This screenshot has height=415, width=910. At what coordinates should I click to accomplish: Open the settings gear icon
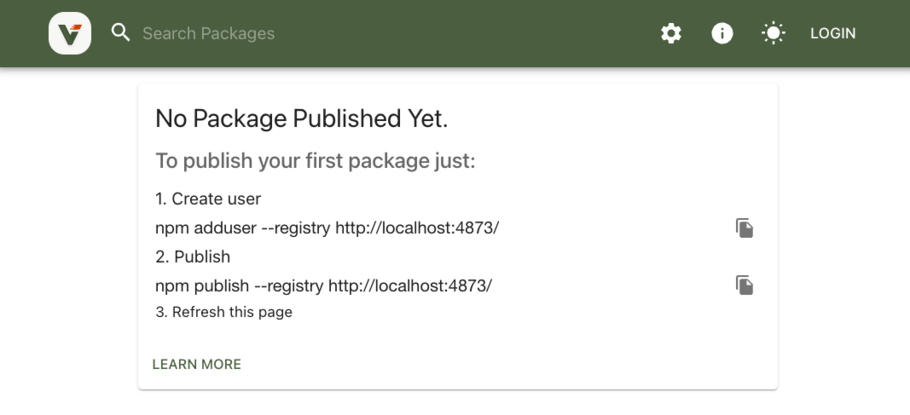tap(671, 33)
